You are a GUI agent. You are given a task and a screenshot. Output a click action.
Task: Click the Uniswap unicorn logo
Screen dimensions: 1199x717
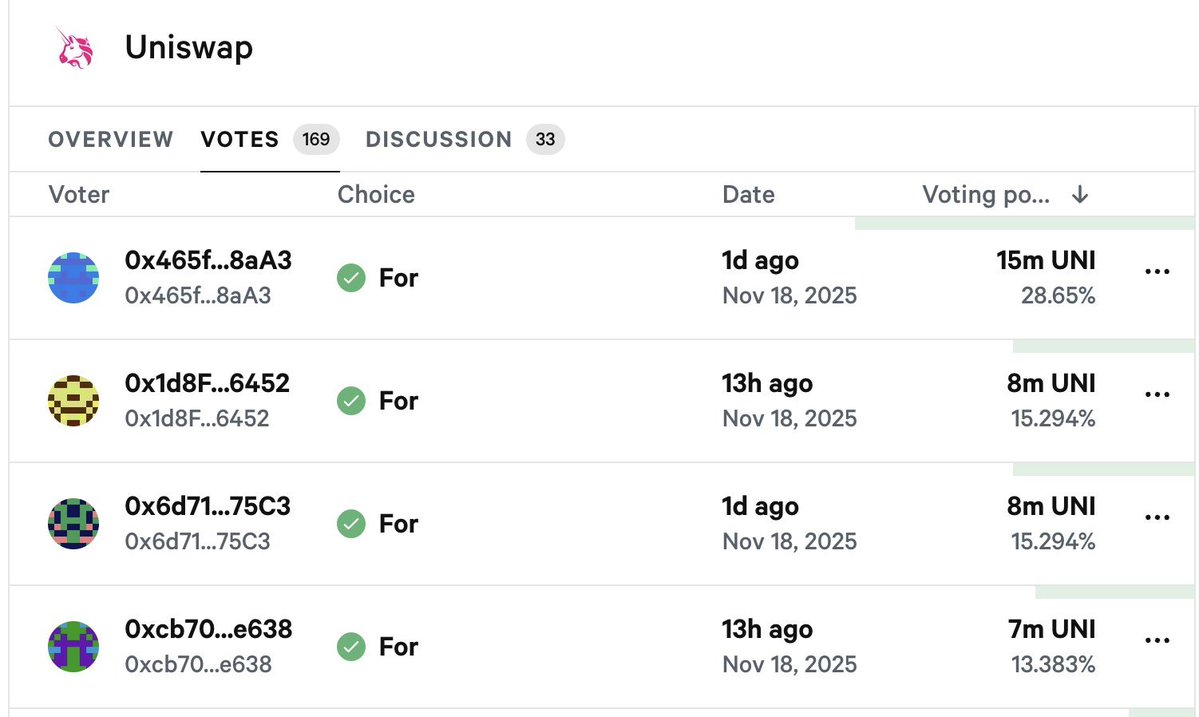[74, 49]
